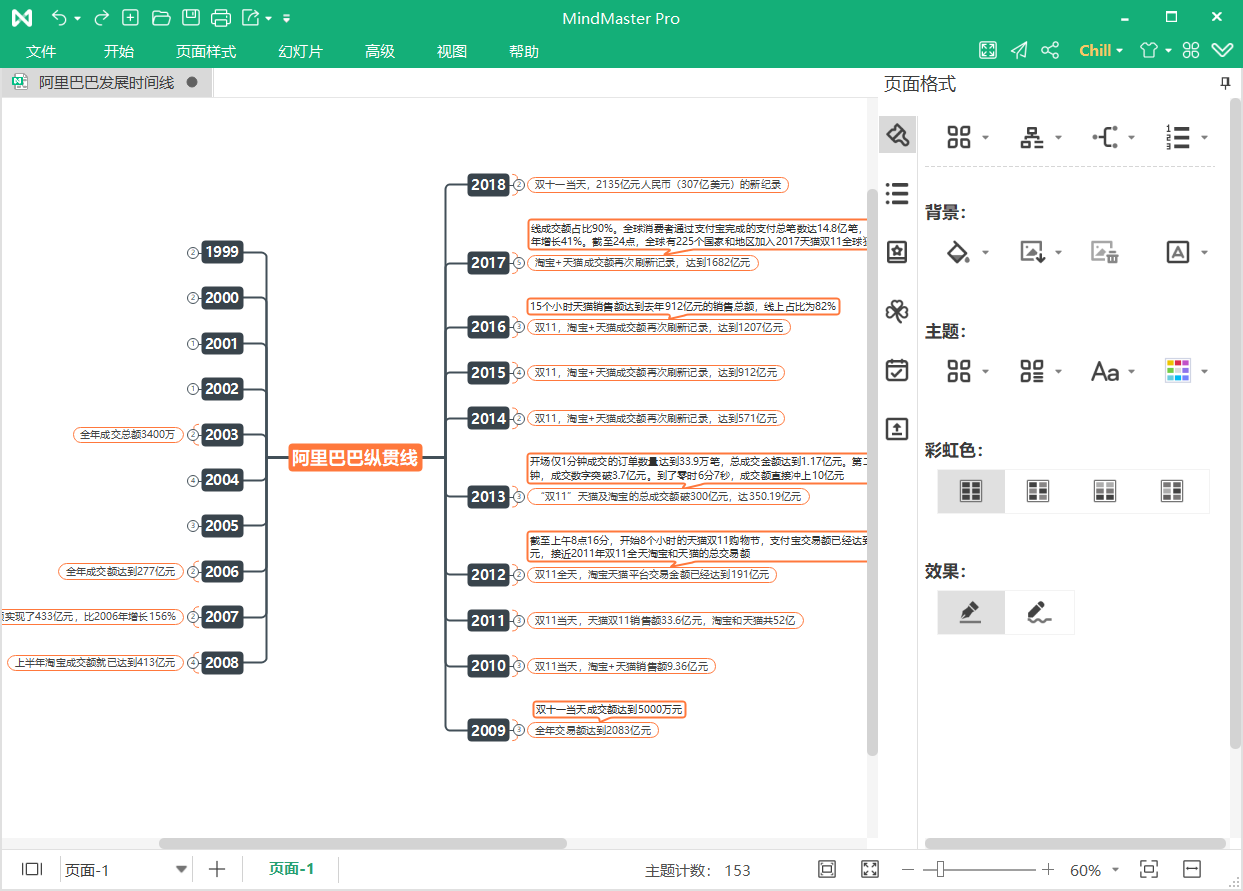1243x891 pixels.
Task: Open file using the folder icon
Action: pos(160,18)
